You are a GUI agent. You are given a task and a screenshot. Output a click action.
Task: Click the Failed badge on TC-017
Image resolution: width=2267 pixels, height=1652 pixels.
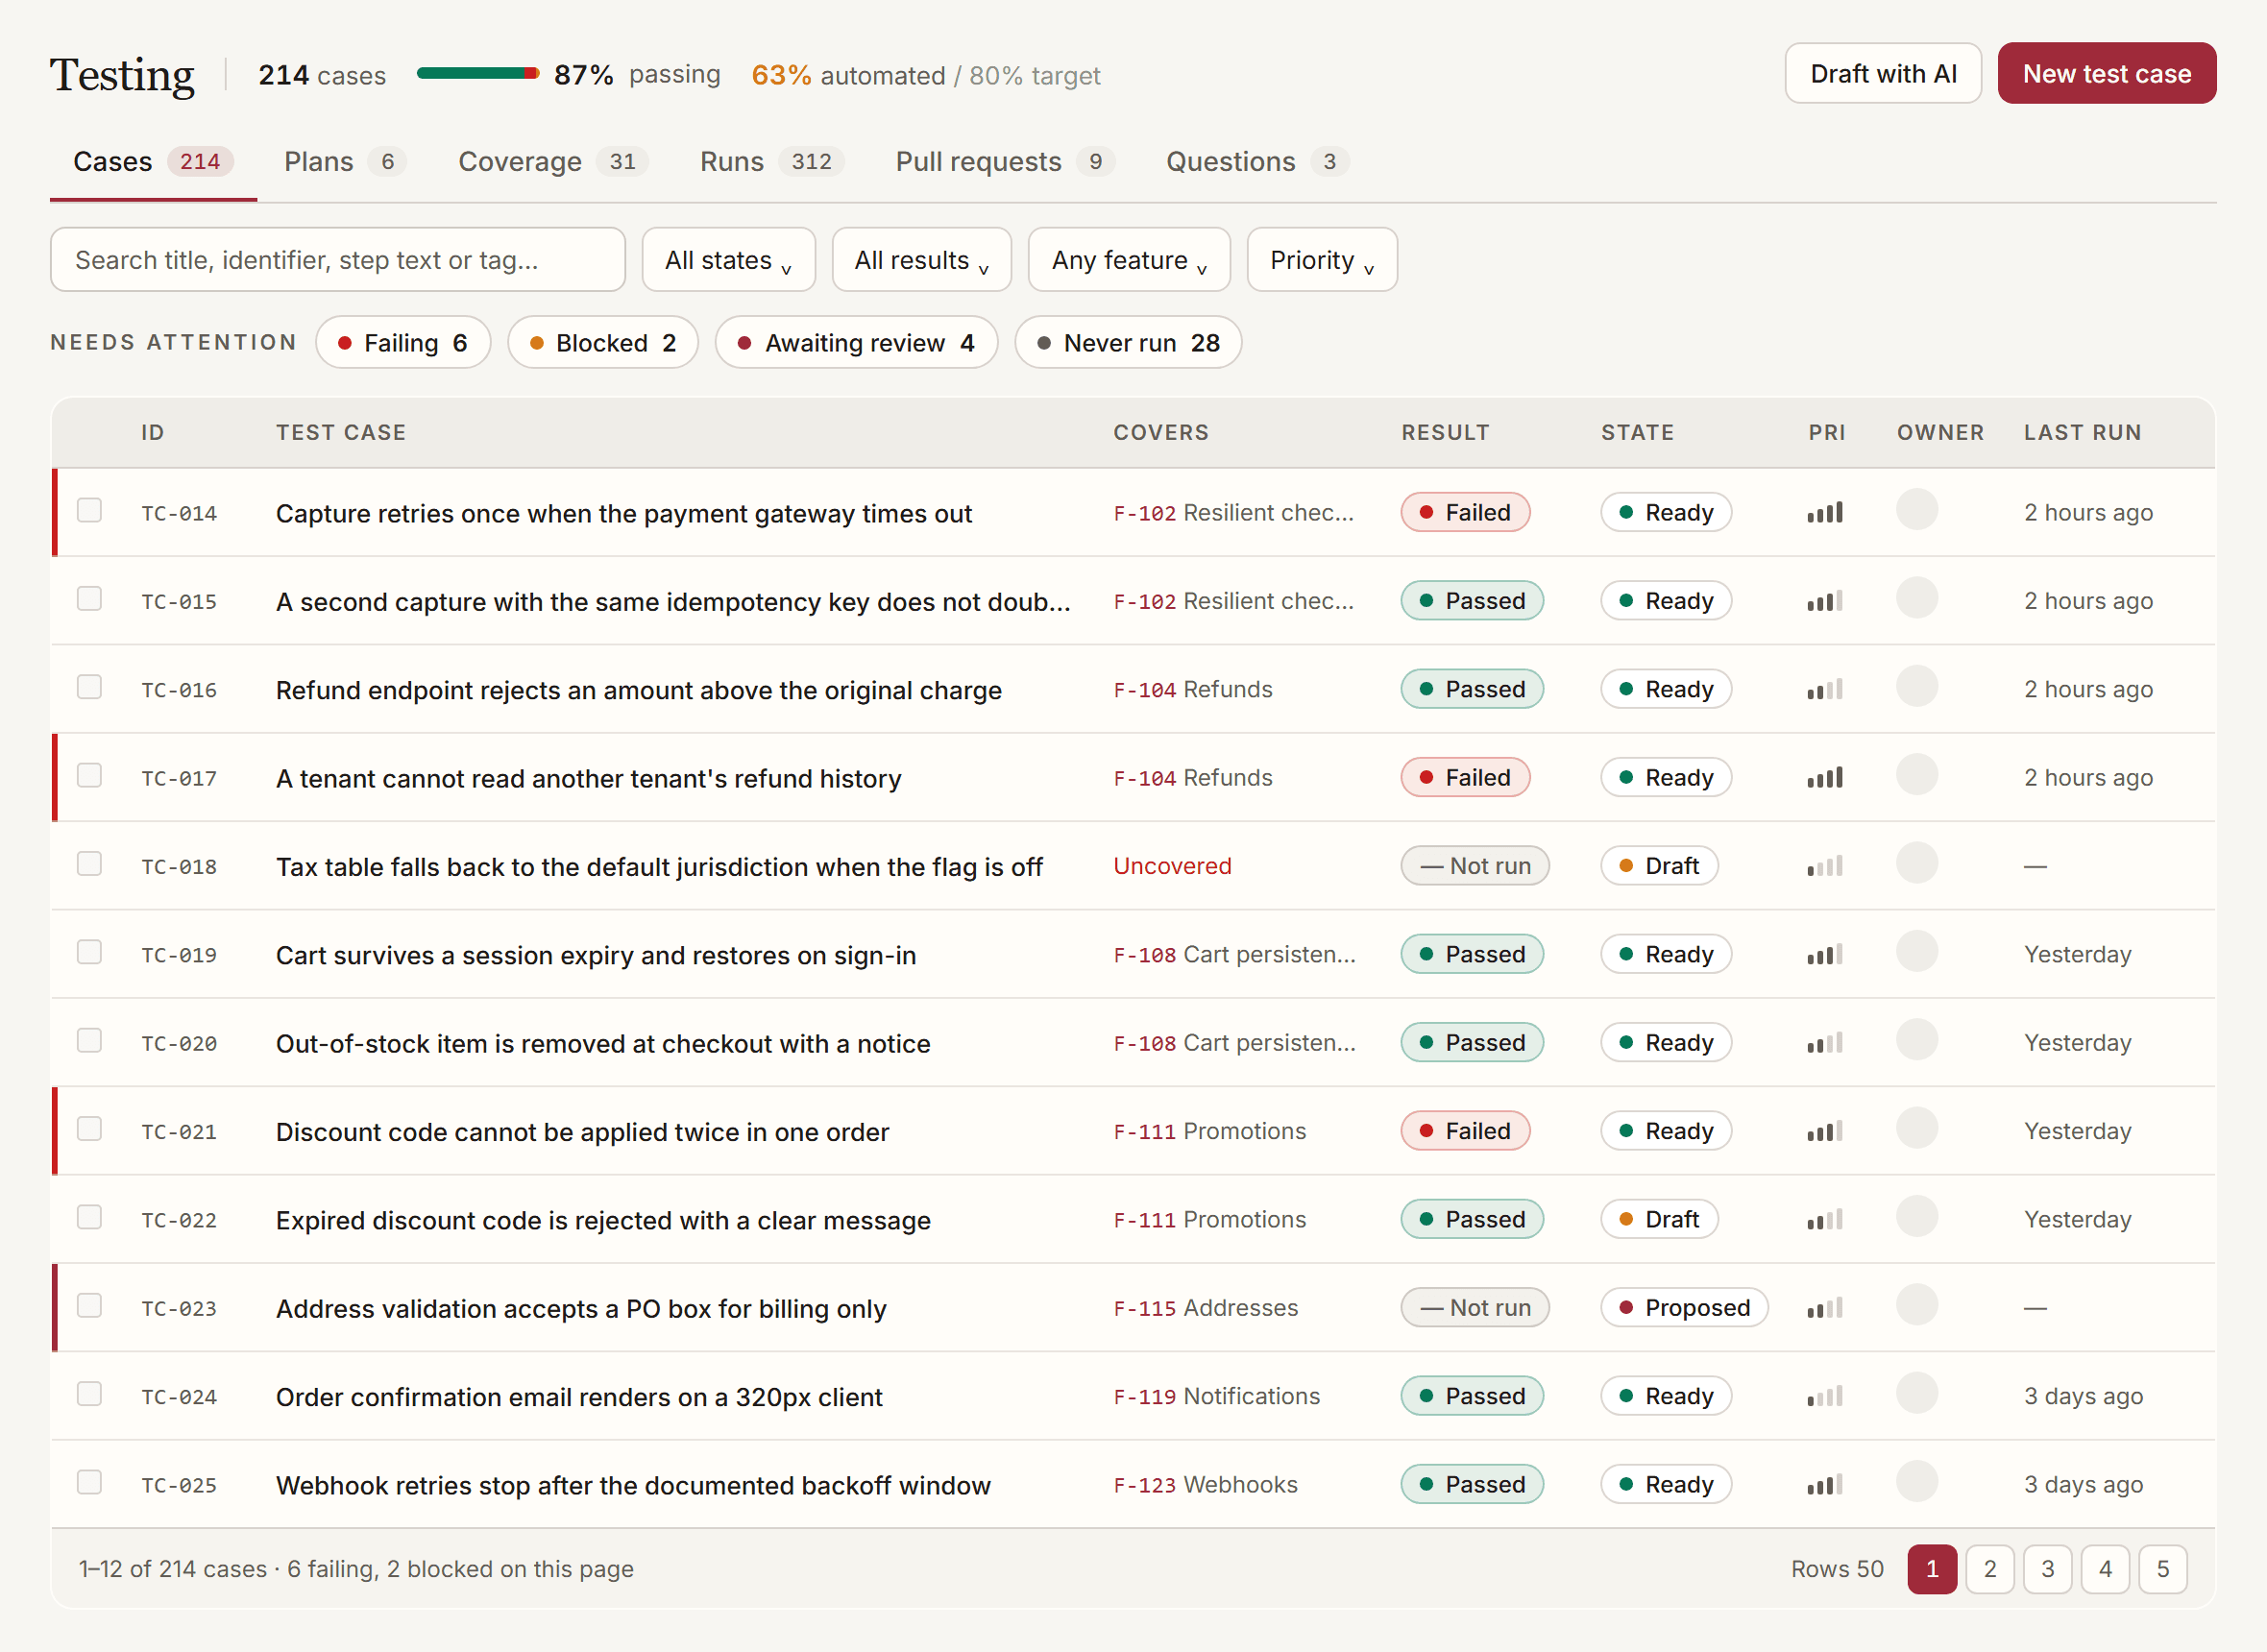pyautogui.click(x=1465, y=778)
